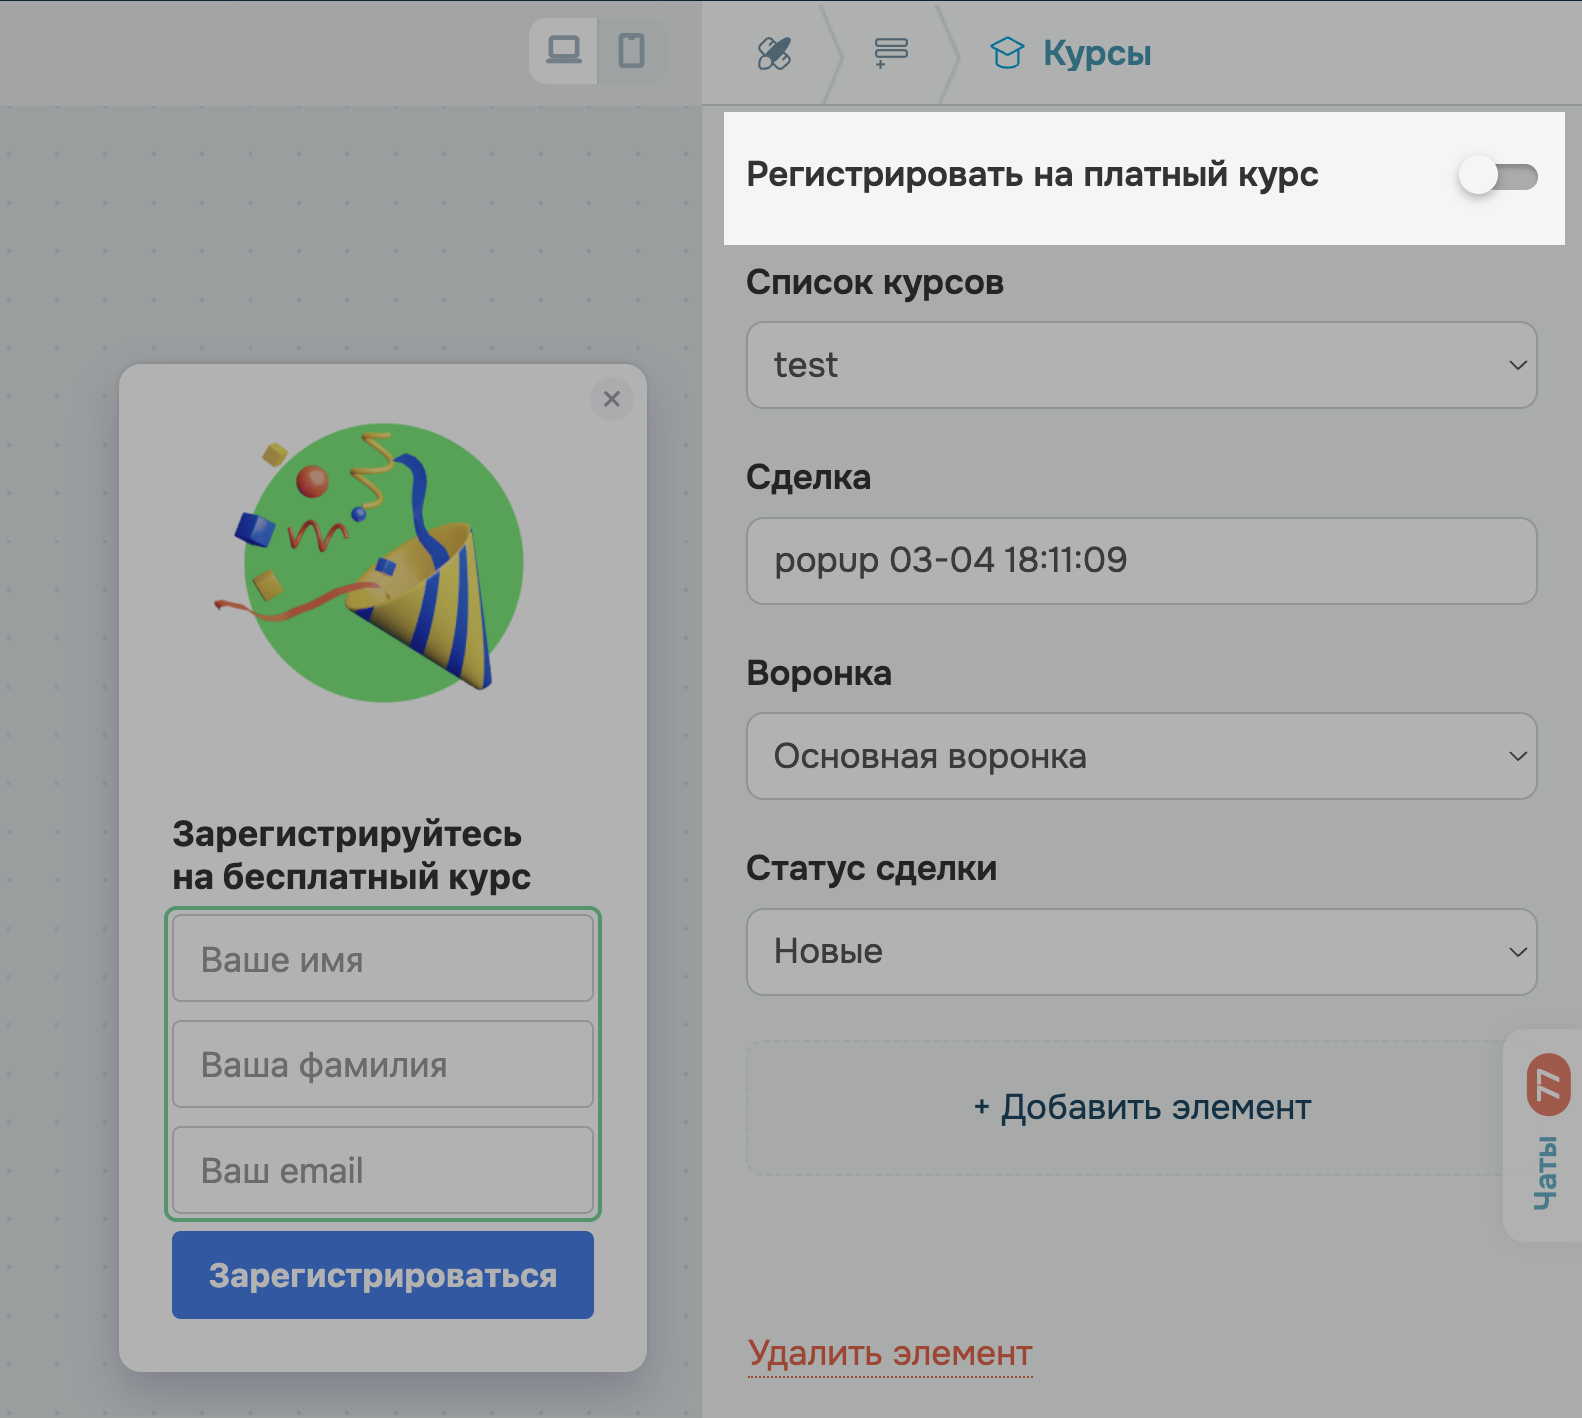Click the Ваша фамилия field

(383, 1064)
